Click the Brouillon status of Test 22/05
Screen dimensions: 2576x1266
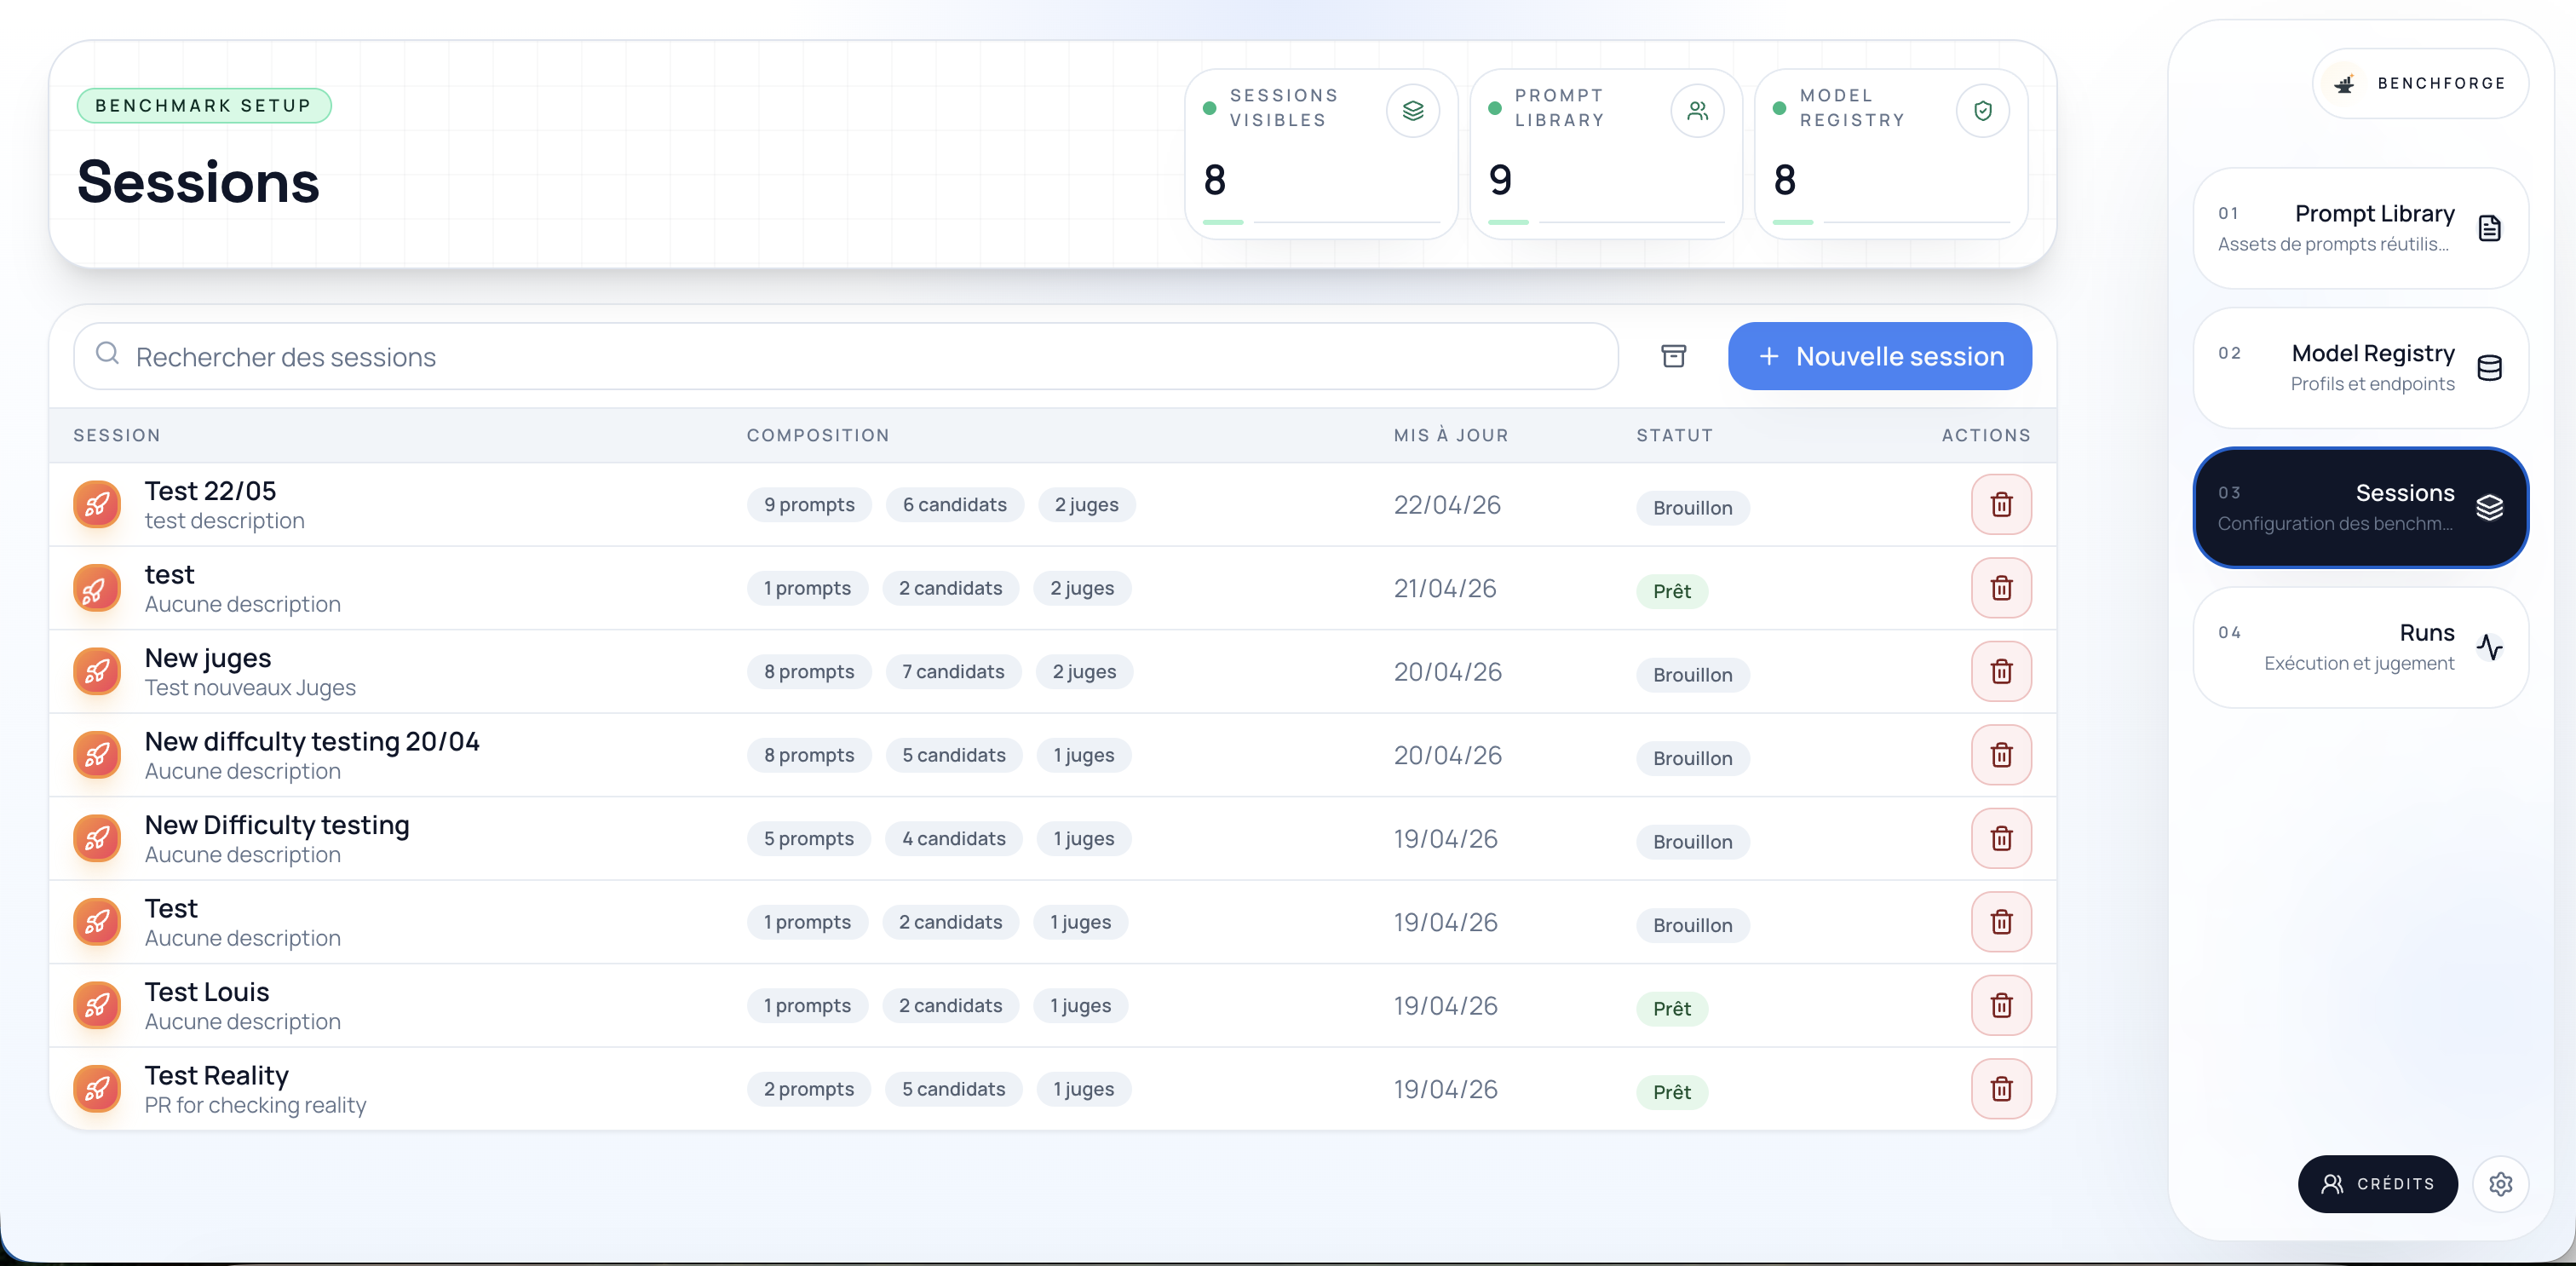tap(1692, 508)
